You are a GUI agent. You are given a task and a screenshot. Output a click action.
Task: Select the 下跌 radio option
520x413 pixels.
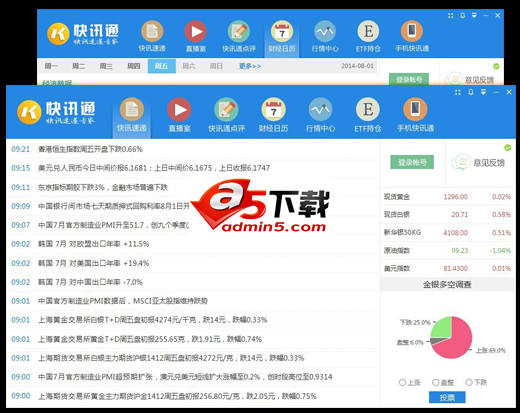point(469,382)
